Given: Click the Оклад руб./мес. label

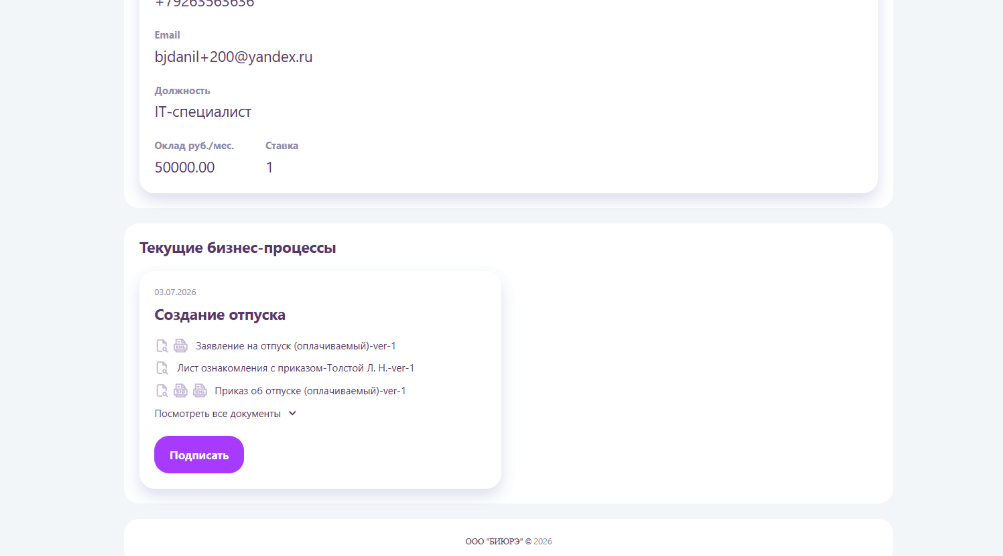Looking at the screenshot, I should point(194,146).
